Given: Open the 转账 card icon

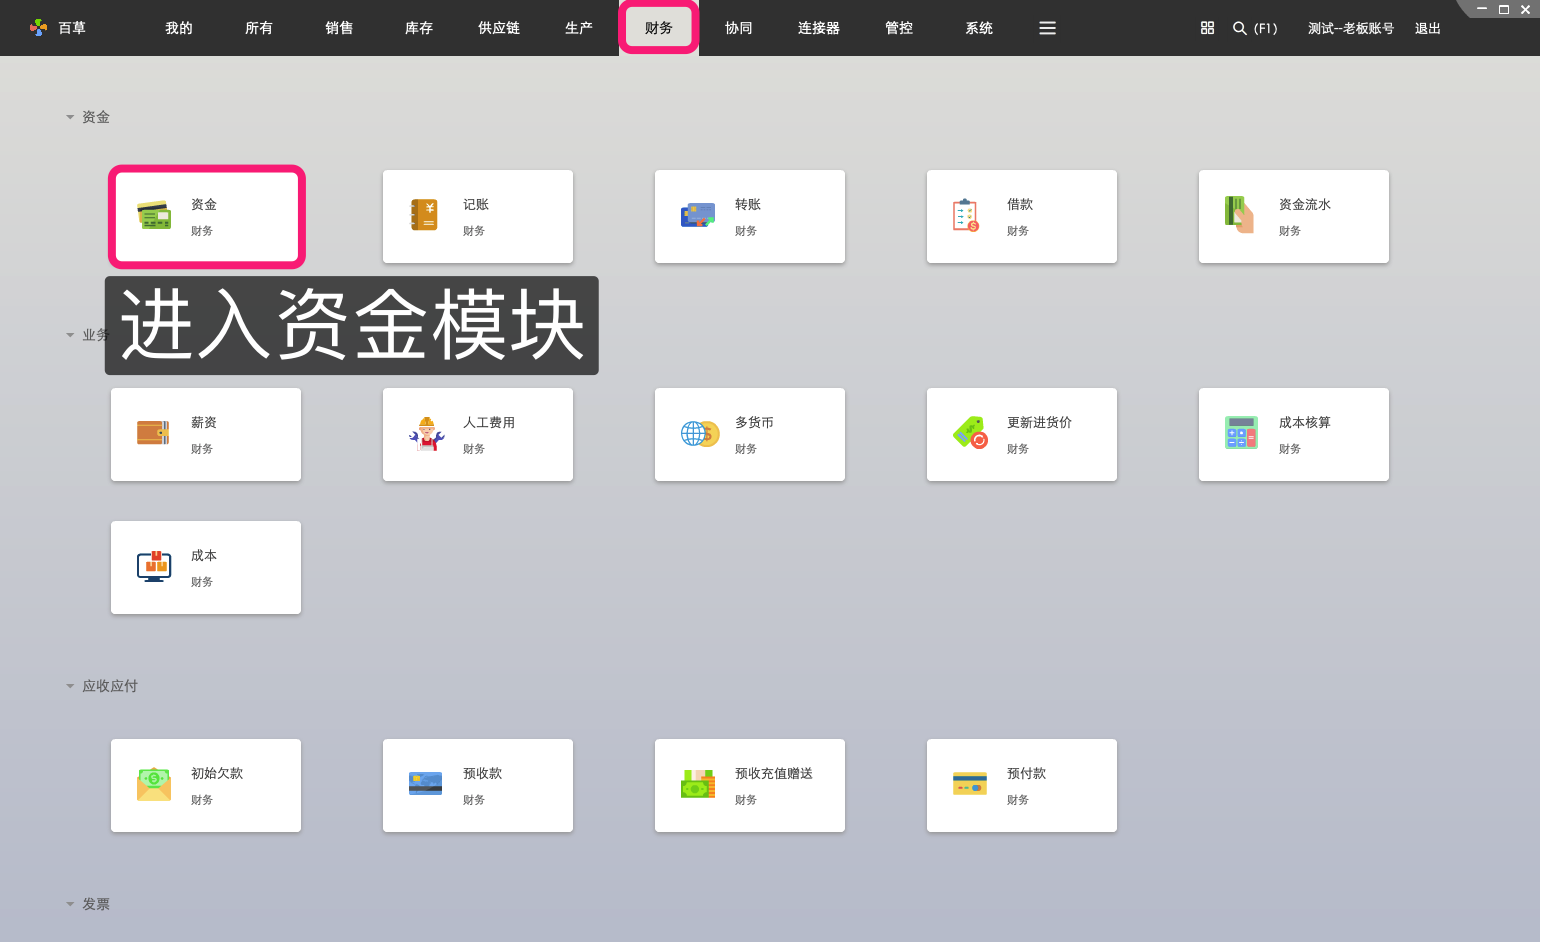Looking at the screenshot, I should [x=698, y=215].
